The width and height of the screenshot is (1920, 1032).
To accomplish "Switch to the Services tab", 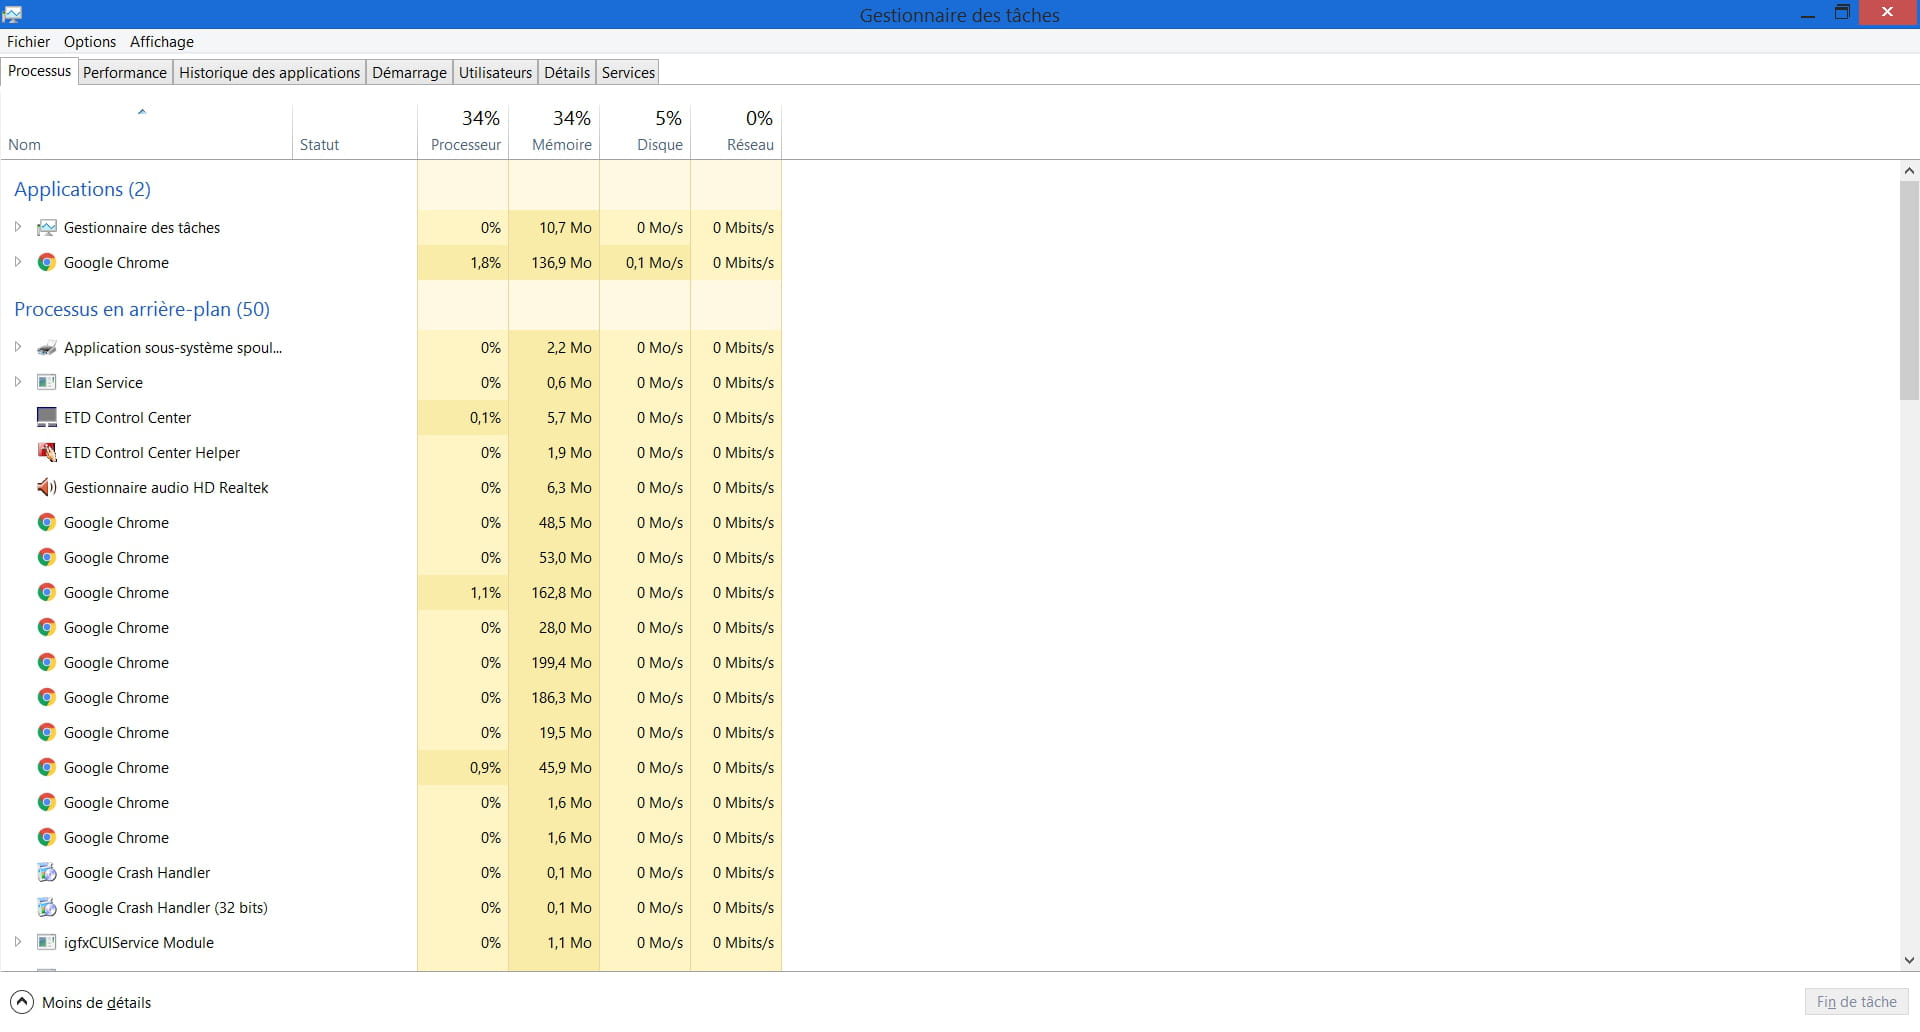I will [628, 73].
